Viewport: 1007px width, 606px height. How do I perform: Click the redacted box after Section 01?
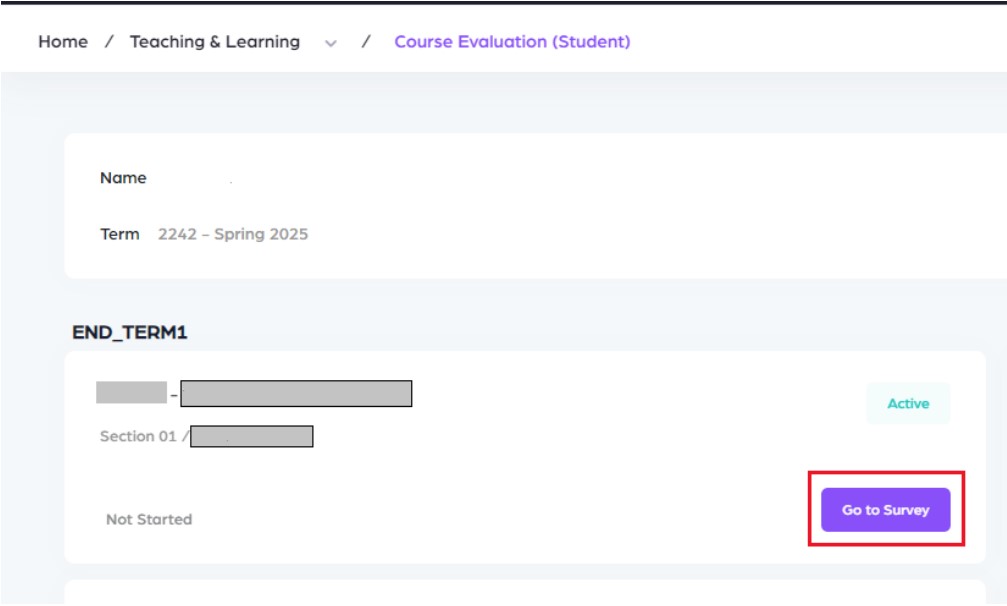pyautogui.click(x=252, y=436)
